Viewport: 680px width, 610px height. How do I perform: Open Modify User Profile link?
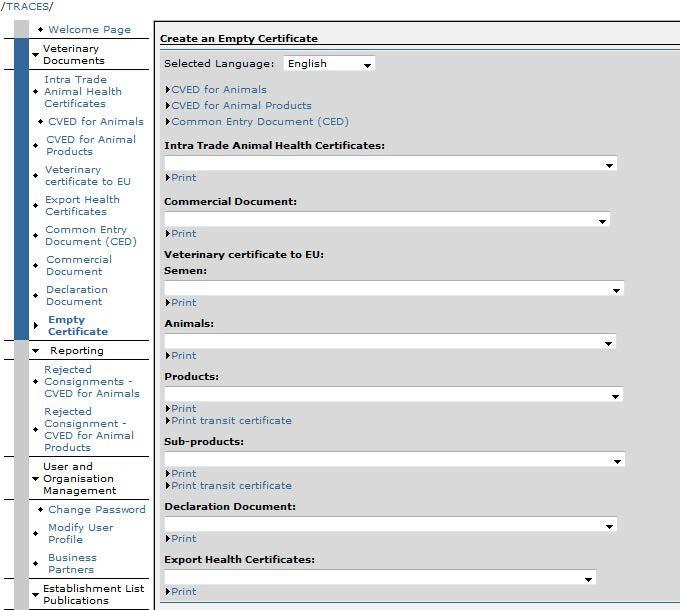coord(81,533)
